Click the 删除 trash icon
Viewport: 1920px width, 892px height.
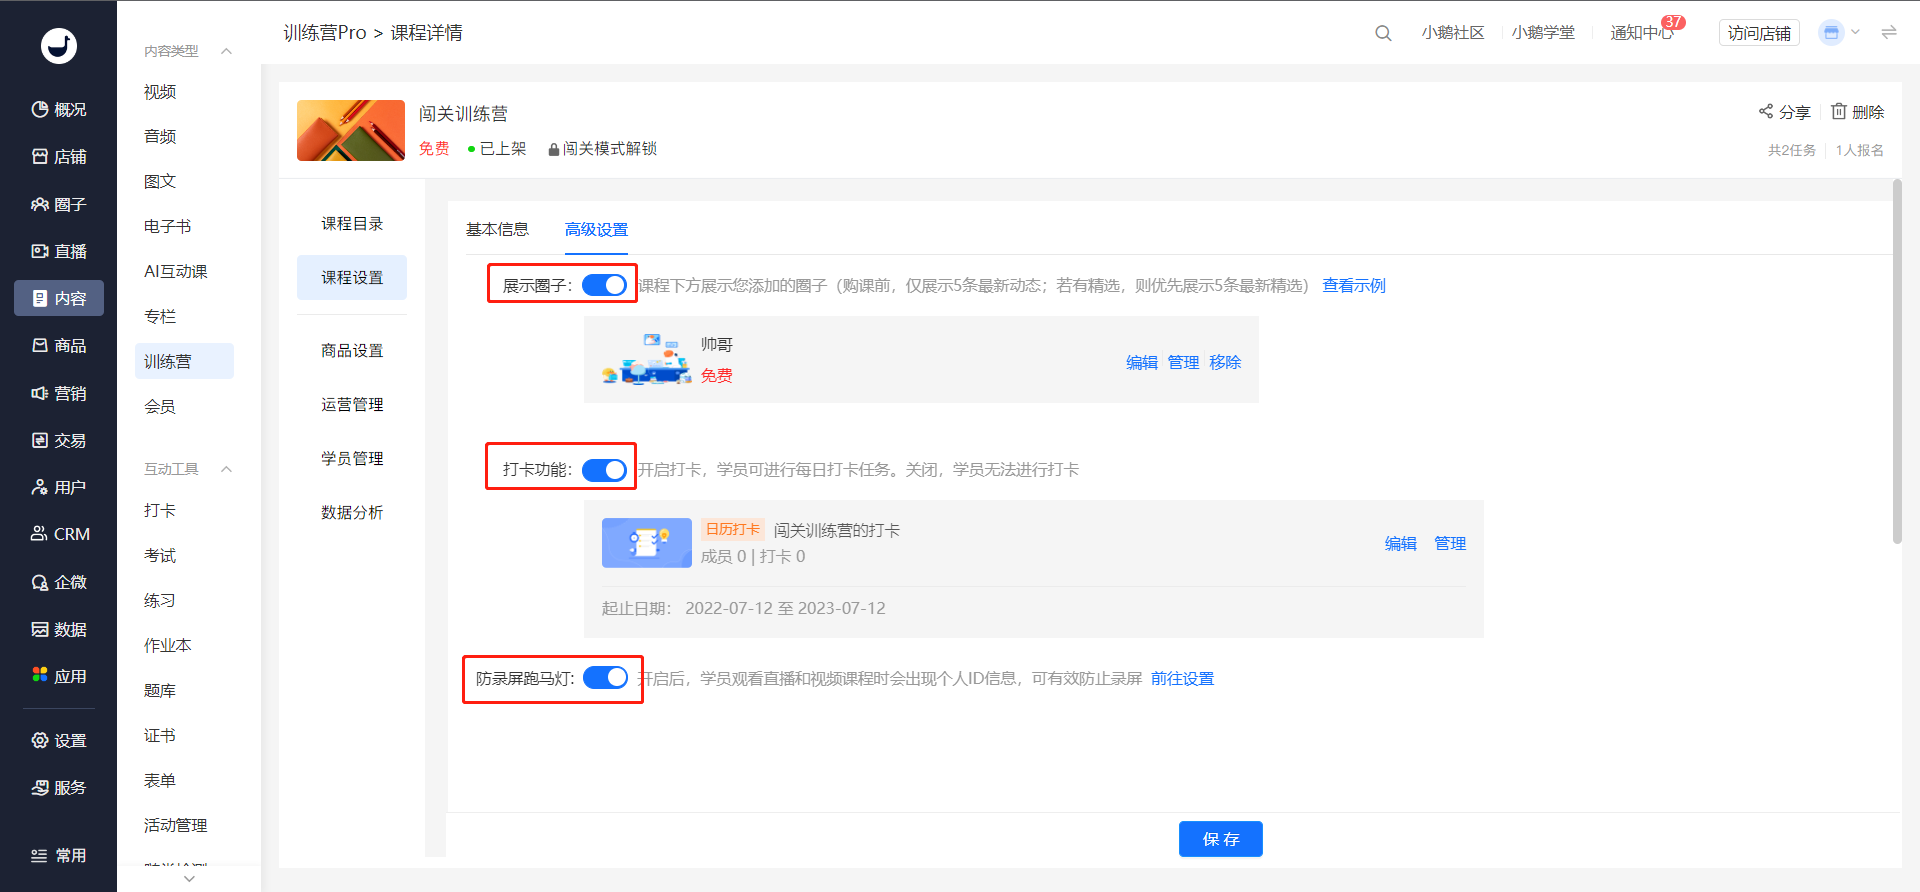tap(1838, 112)
